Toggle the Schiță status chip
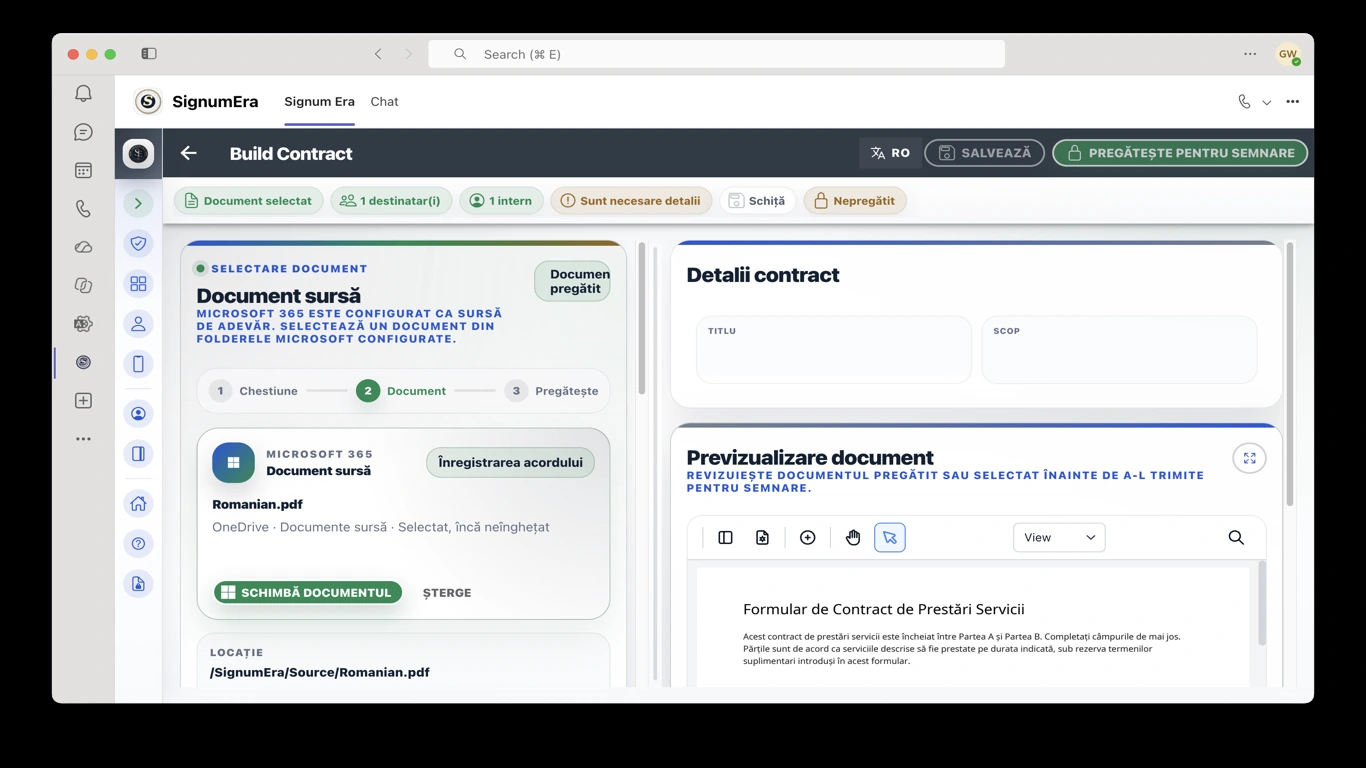 point(757,201)
